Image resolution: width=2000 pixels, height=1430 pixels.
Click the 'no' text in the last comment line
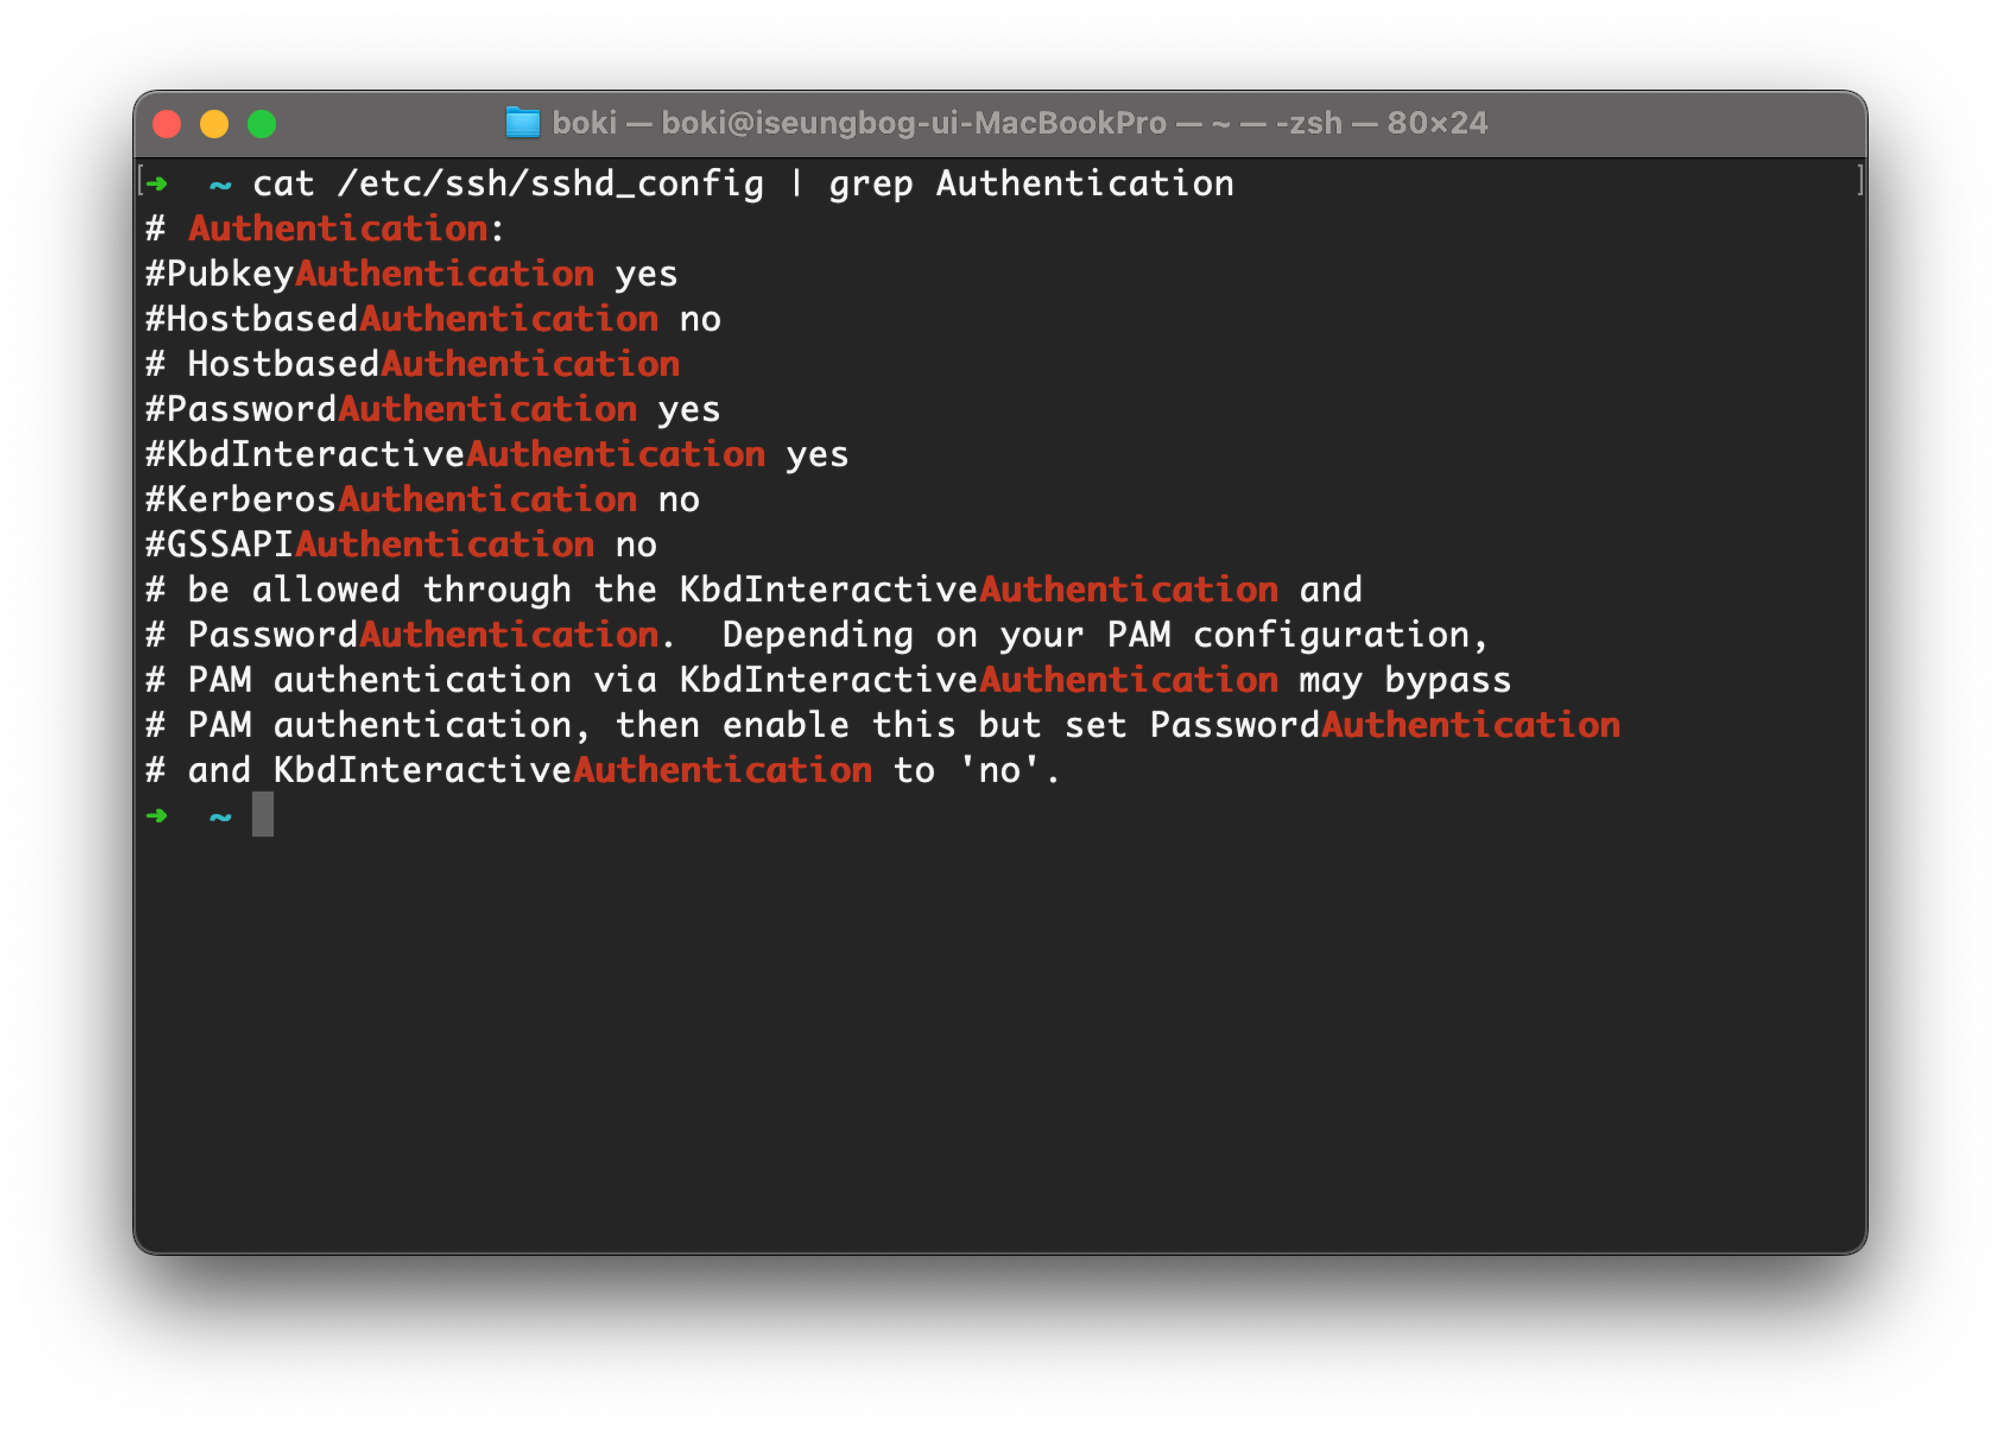click(1000, 770)
